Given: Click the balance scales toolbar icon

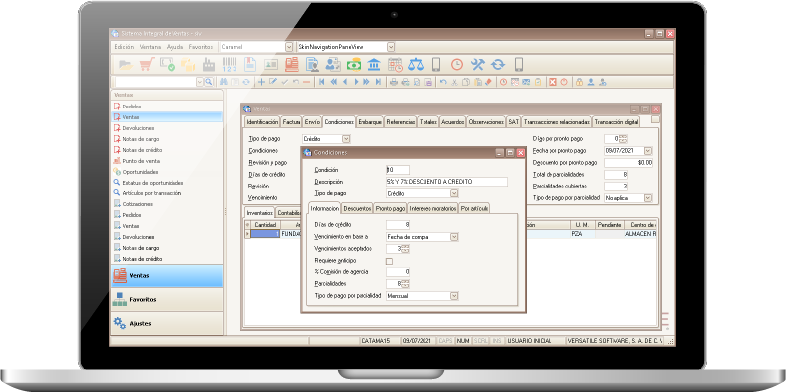Looking at the screenshot, I should pos(416,65).
